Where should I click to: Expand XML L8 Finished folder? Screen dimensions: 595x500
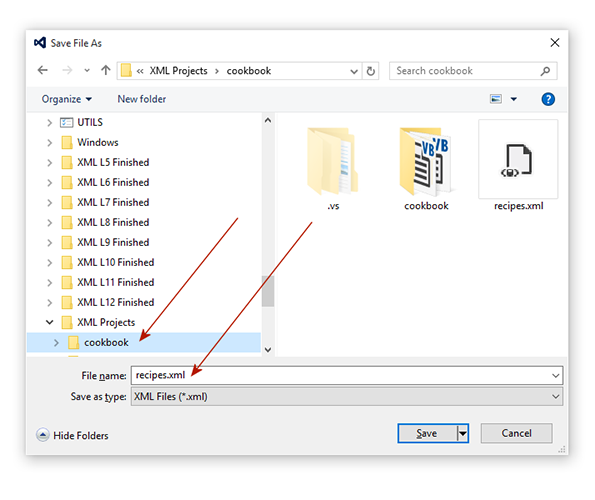click(x=50, y=223)
